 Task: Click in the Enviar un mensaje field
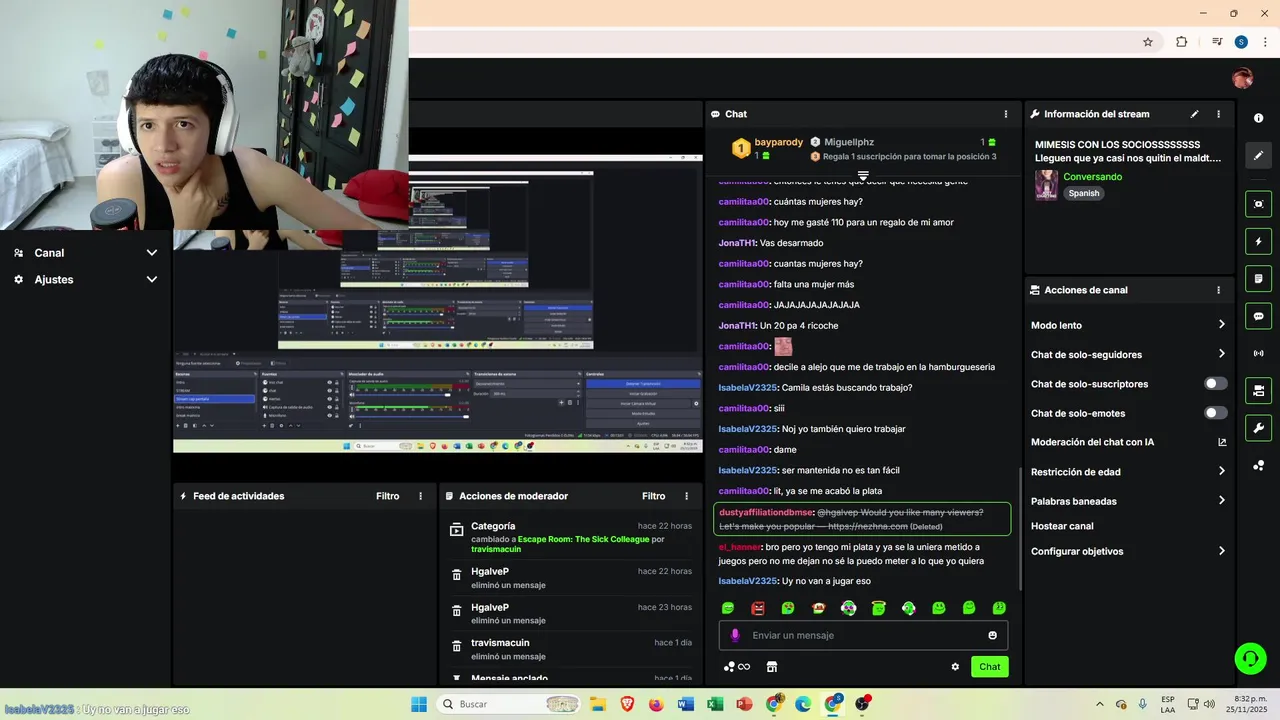pos(863,635)
